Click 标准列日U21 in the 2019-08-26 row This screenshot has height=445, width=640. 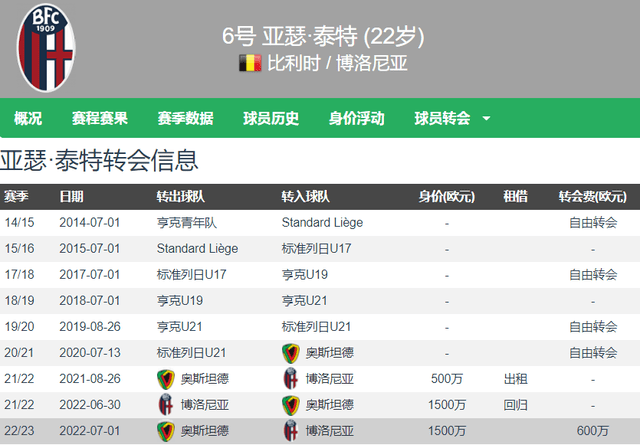(316, 327)
